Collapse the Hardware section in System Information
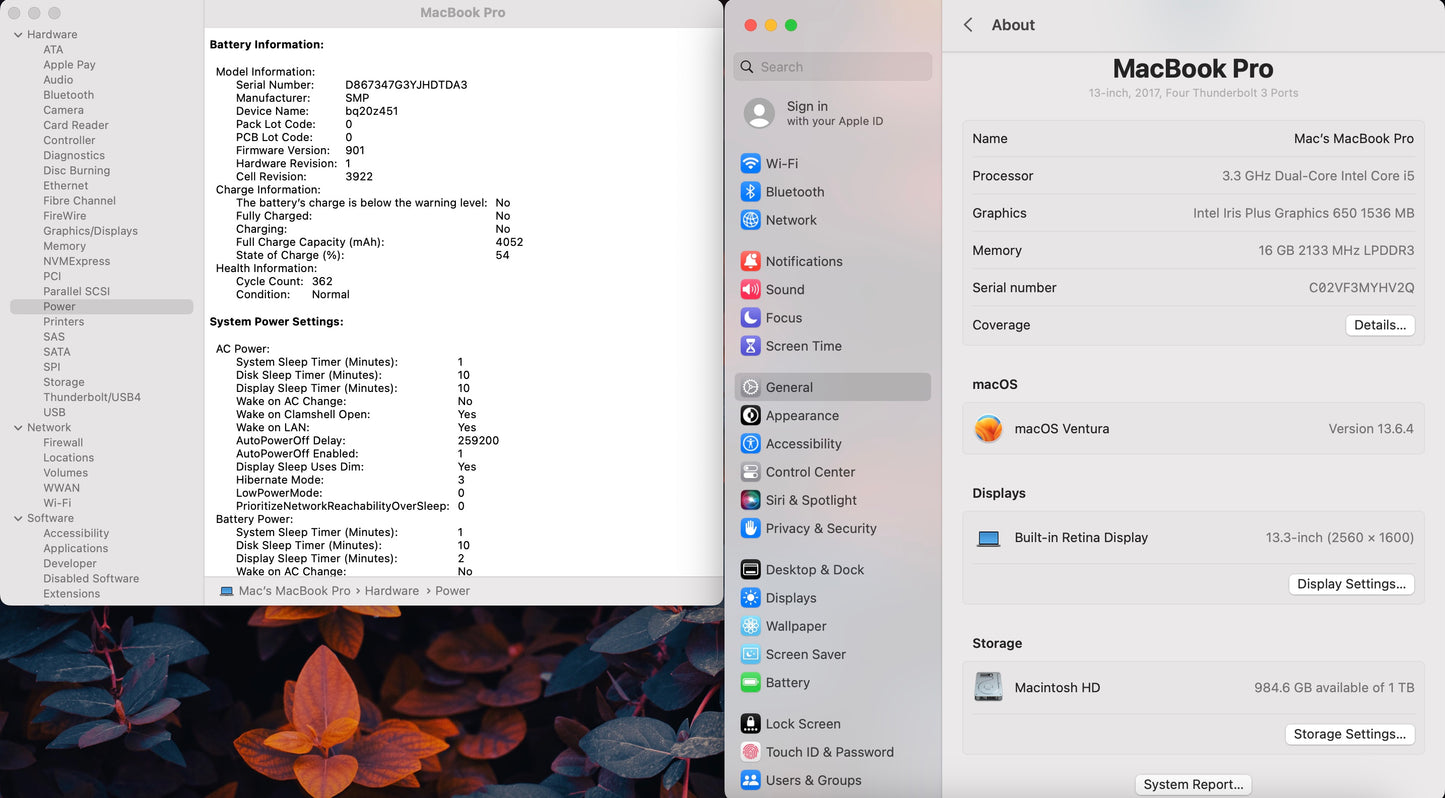1445x798 pixels. (x=18, y=35)
